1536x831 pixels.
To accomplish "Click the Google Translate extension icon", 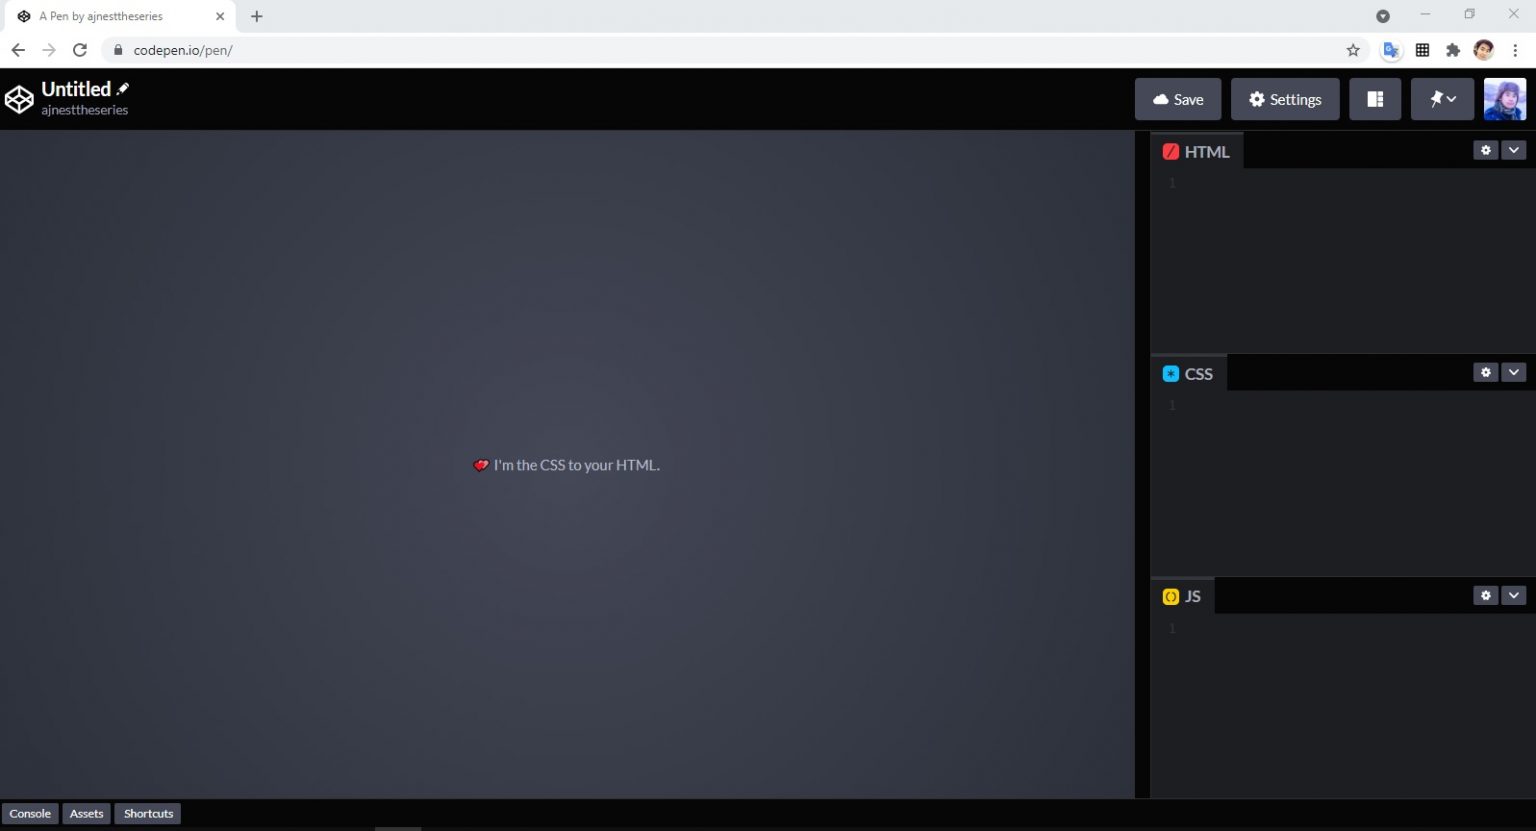I will point(1391,50).
